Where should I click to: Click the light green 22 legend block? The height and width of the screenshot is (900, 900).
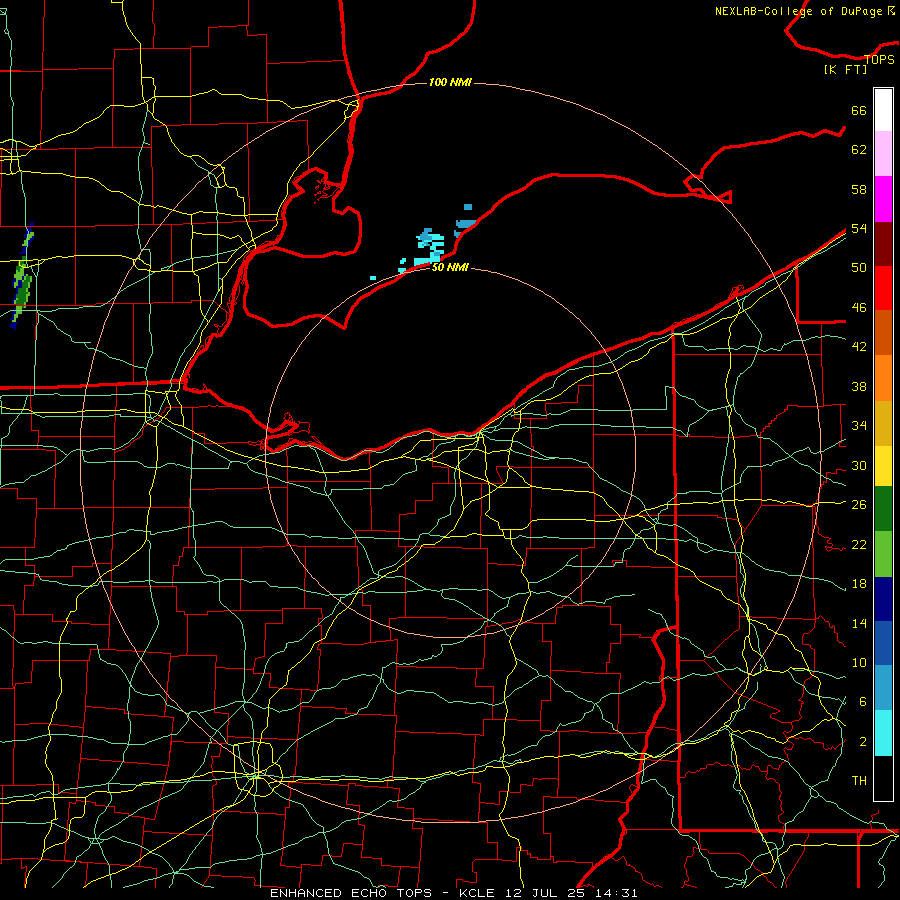(x=883, y=554)
